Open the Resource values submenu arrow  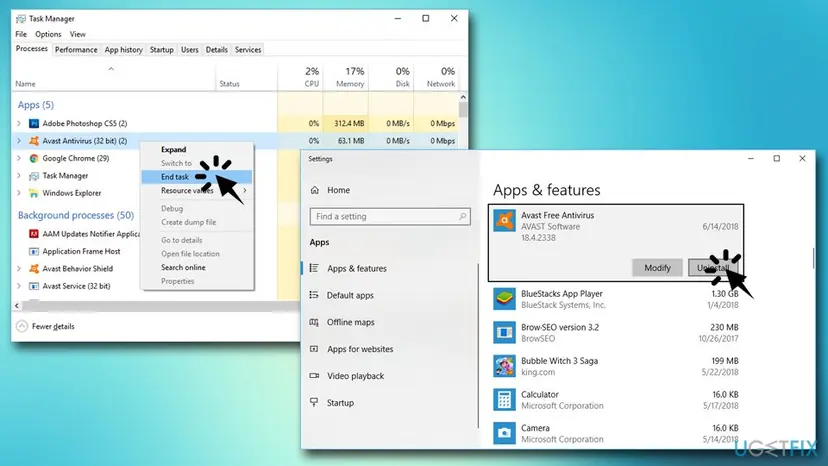click(x=245, y=190)
